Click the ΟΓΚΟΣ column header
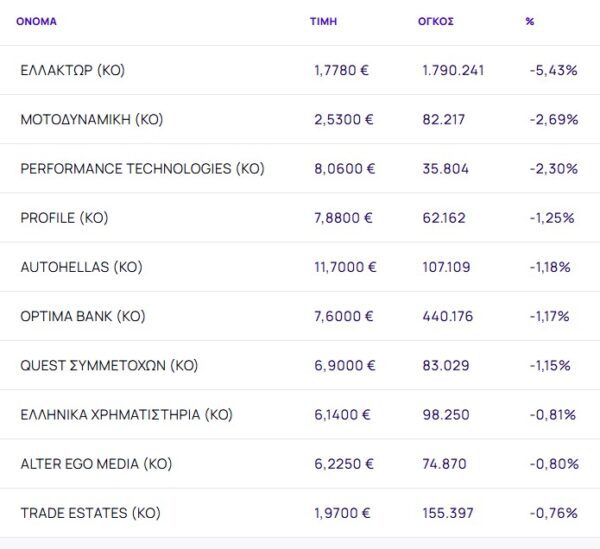 coord(436,21)
